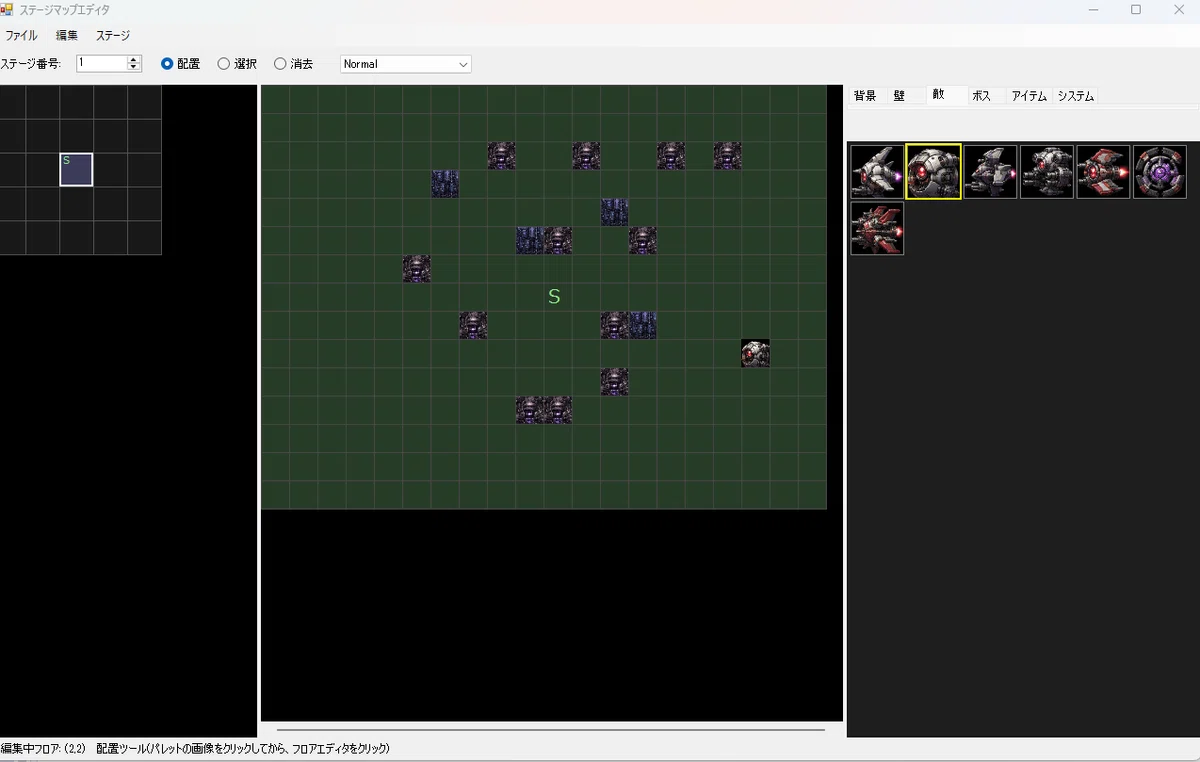
Task: Click the ステージ番号: label
Action: [x=31, y=64]
